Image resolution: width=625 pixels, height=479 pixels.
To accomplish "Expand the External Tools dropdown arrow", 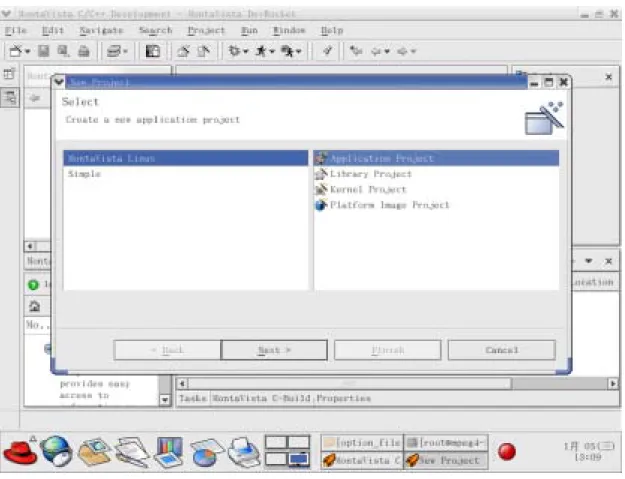I will pos(299,51).
